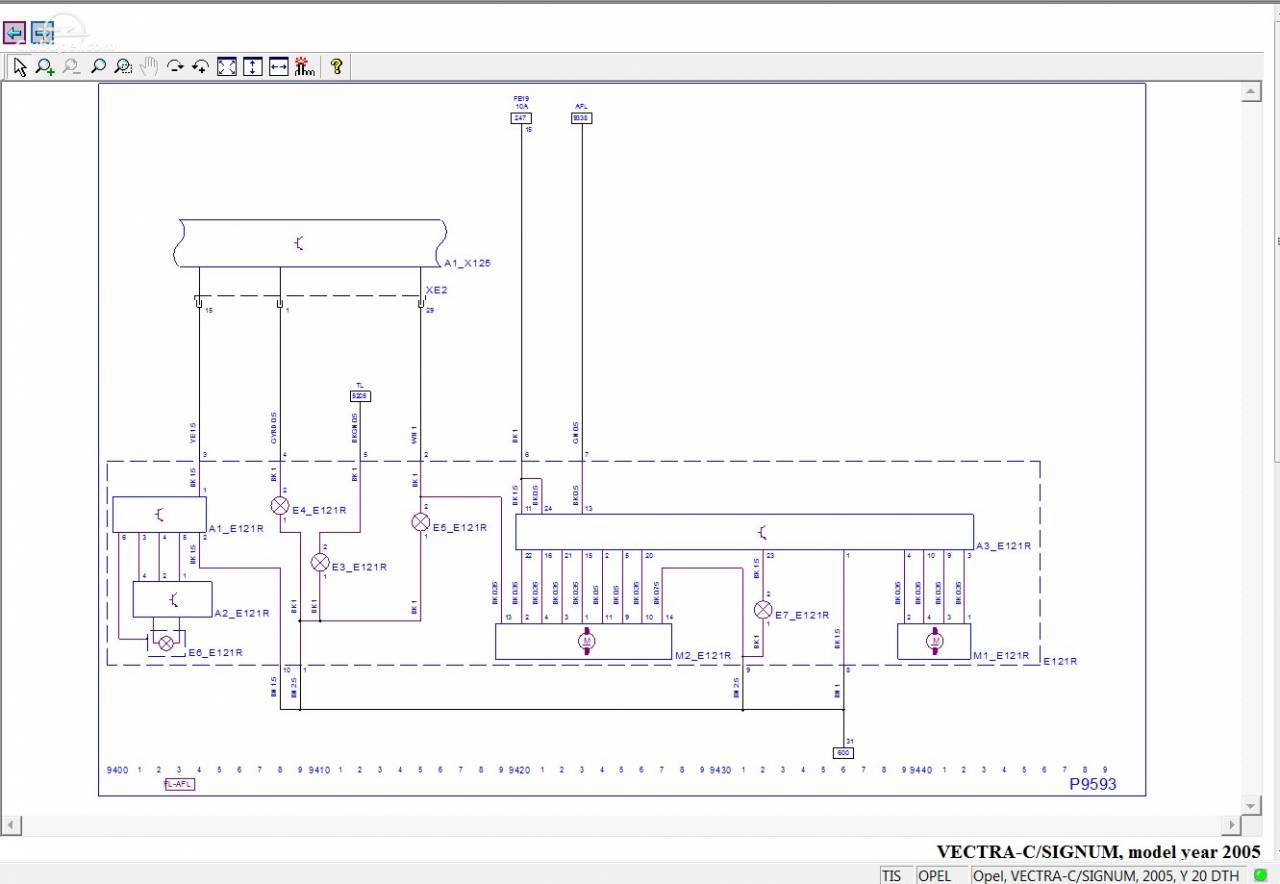Image resolution: width=1280 pixels, height=884 pixels.
Task: Click the 9400 track number
Action: [x=117, y=770]
